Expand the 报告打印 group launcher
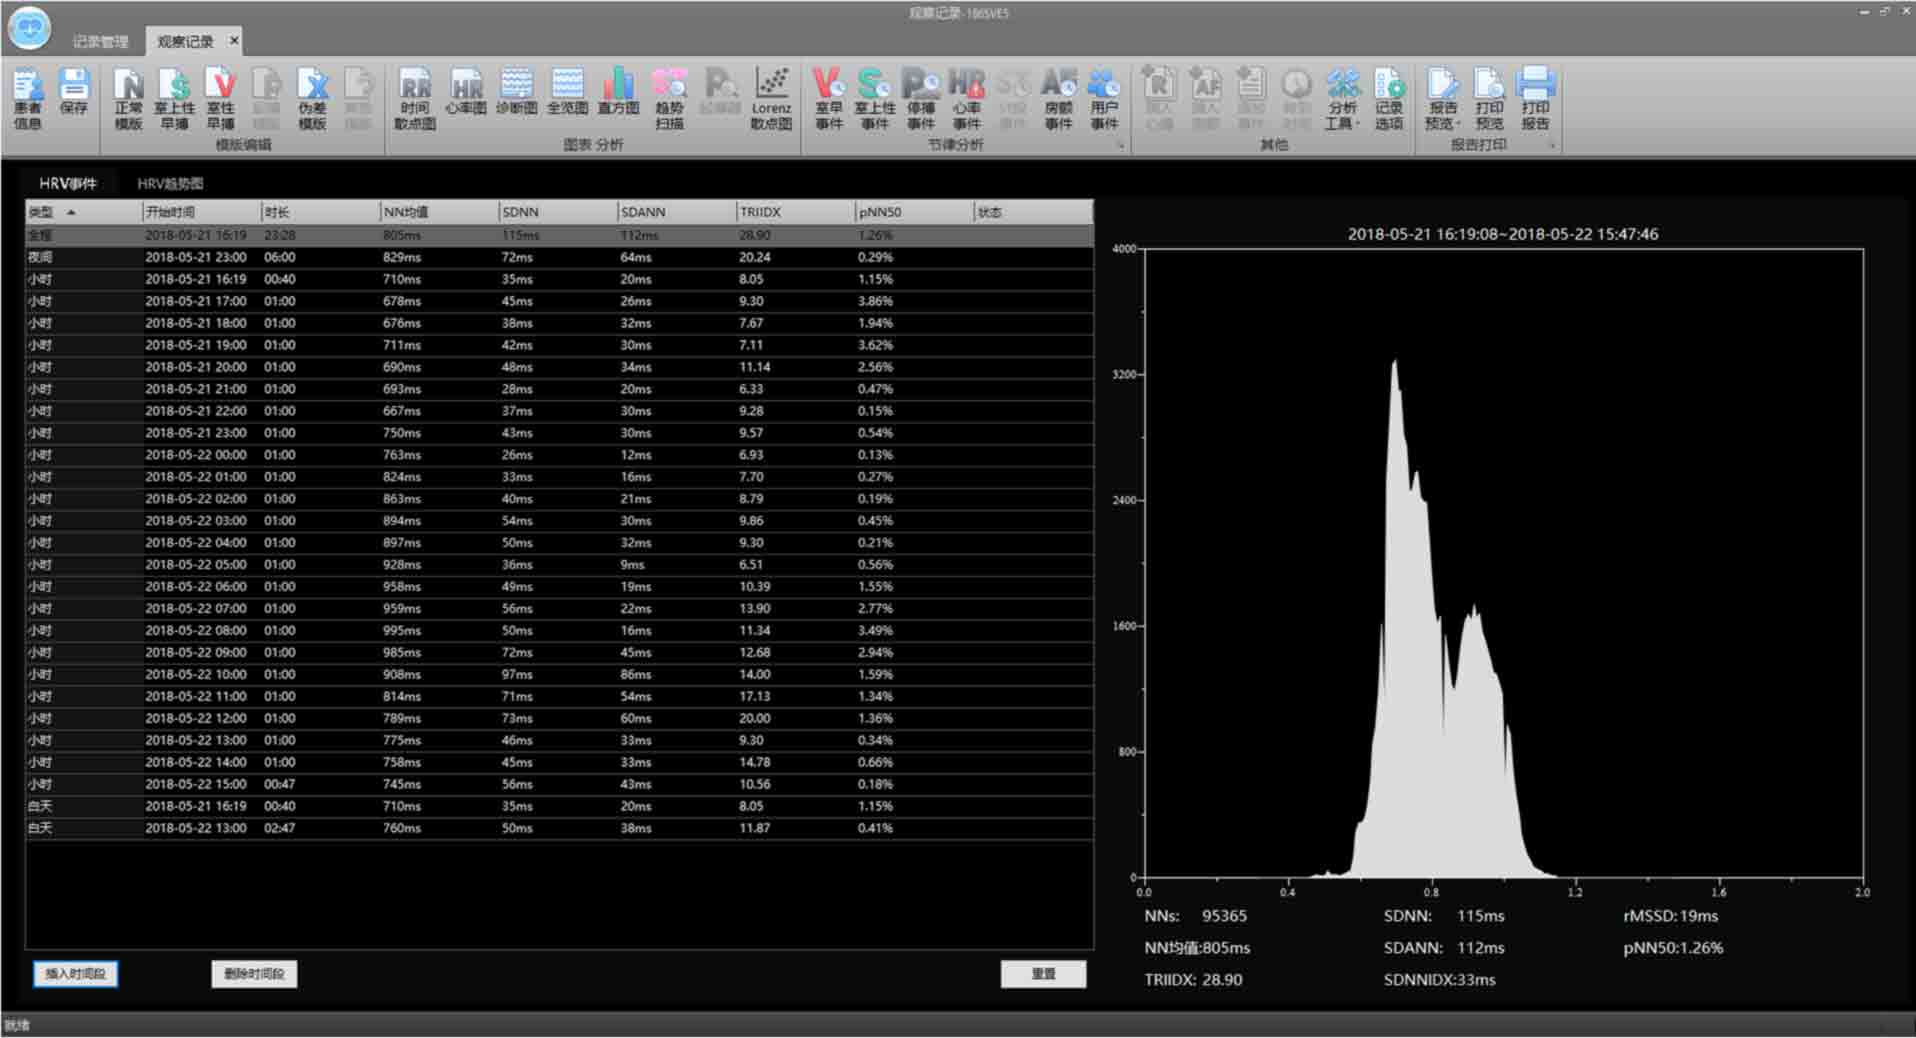This screenshot has width=1916, height=1038. [x=1552, y=146]
